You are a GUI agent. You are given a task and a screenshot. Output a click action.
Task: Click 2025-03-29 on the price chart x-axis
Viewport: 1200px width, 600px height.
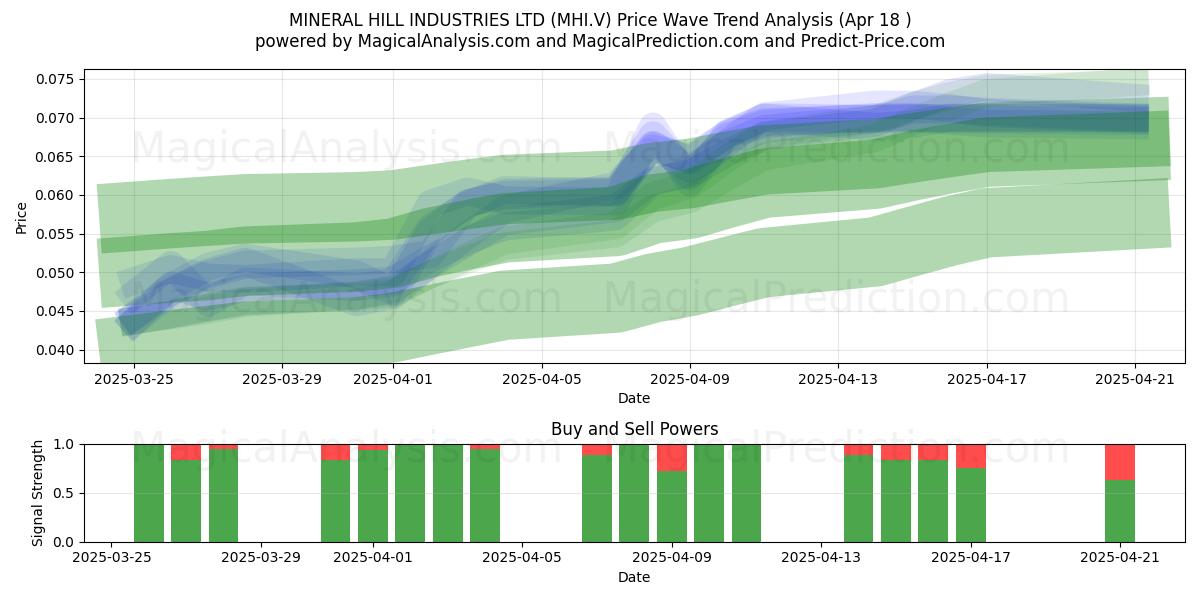click(x=281, y=379)
